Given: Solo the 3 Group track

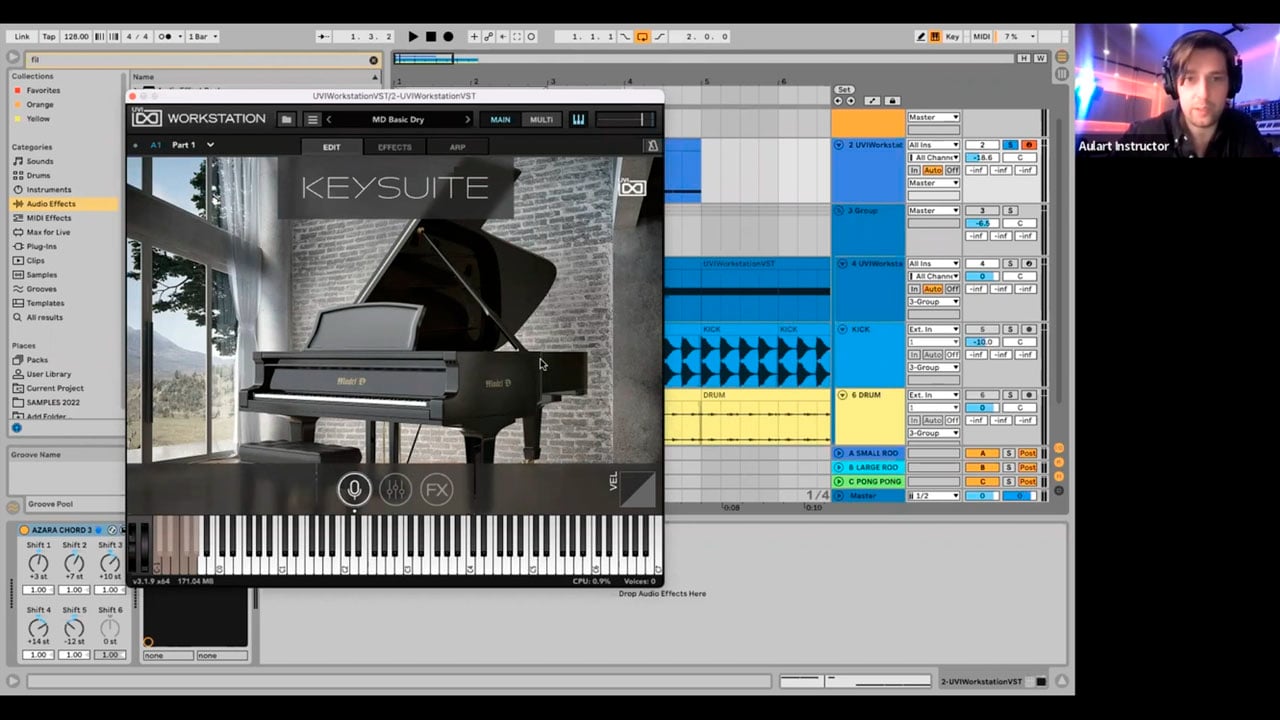Looking at the screenshot, I should pyautogui.click(x=1010, y=211).
